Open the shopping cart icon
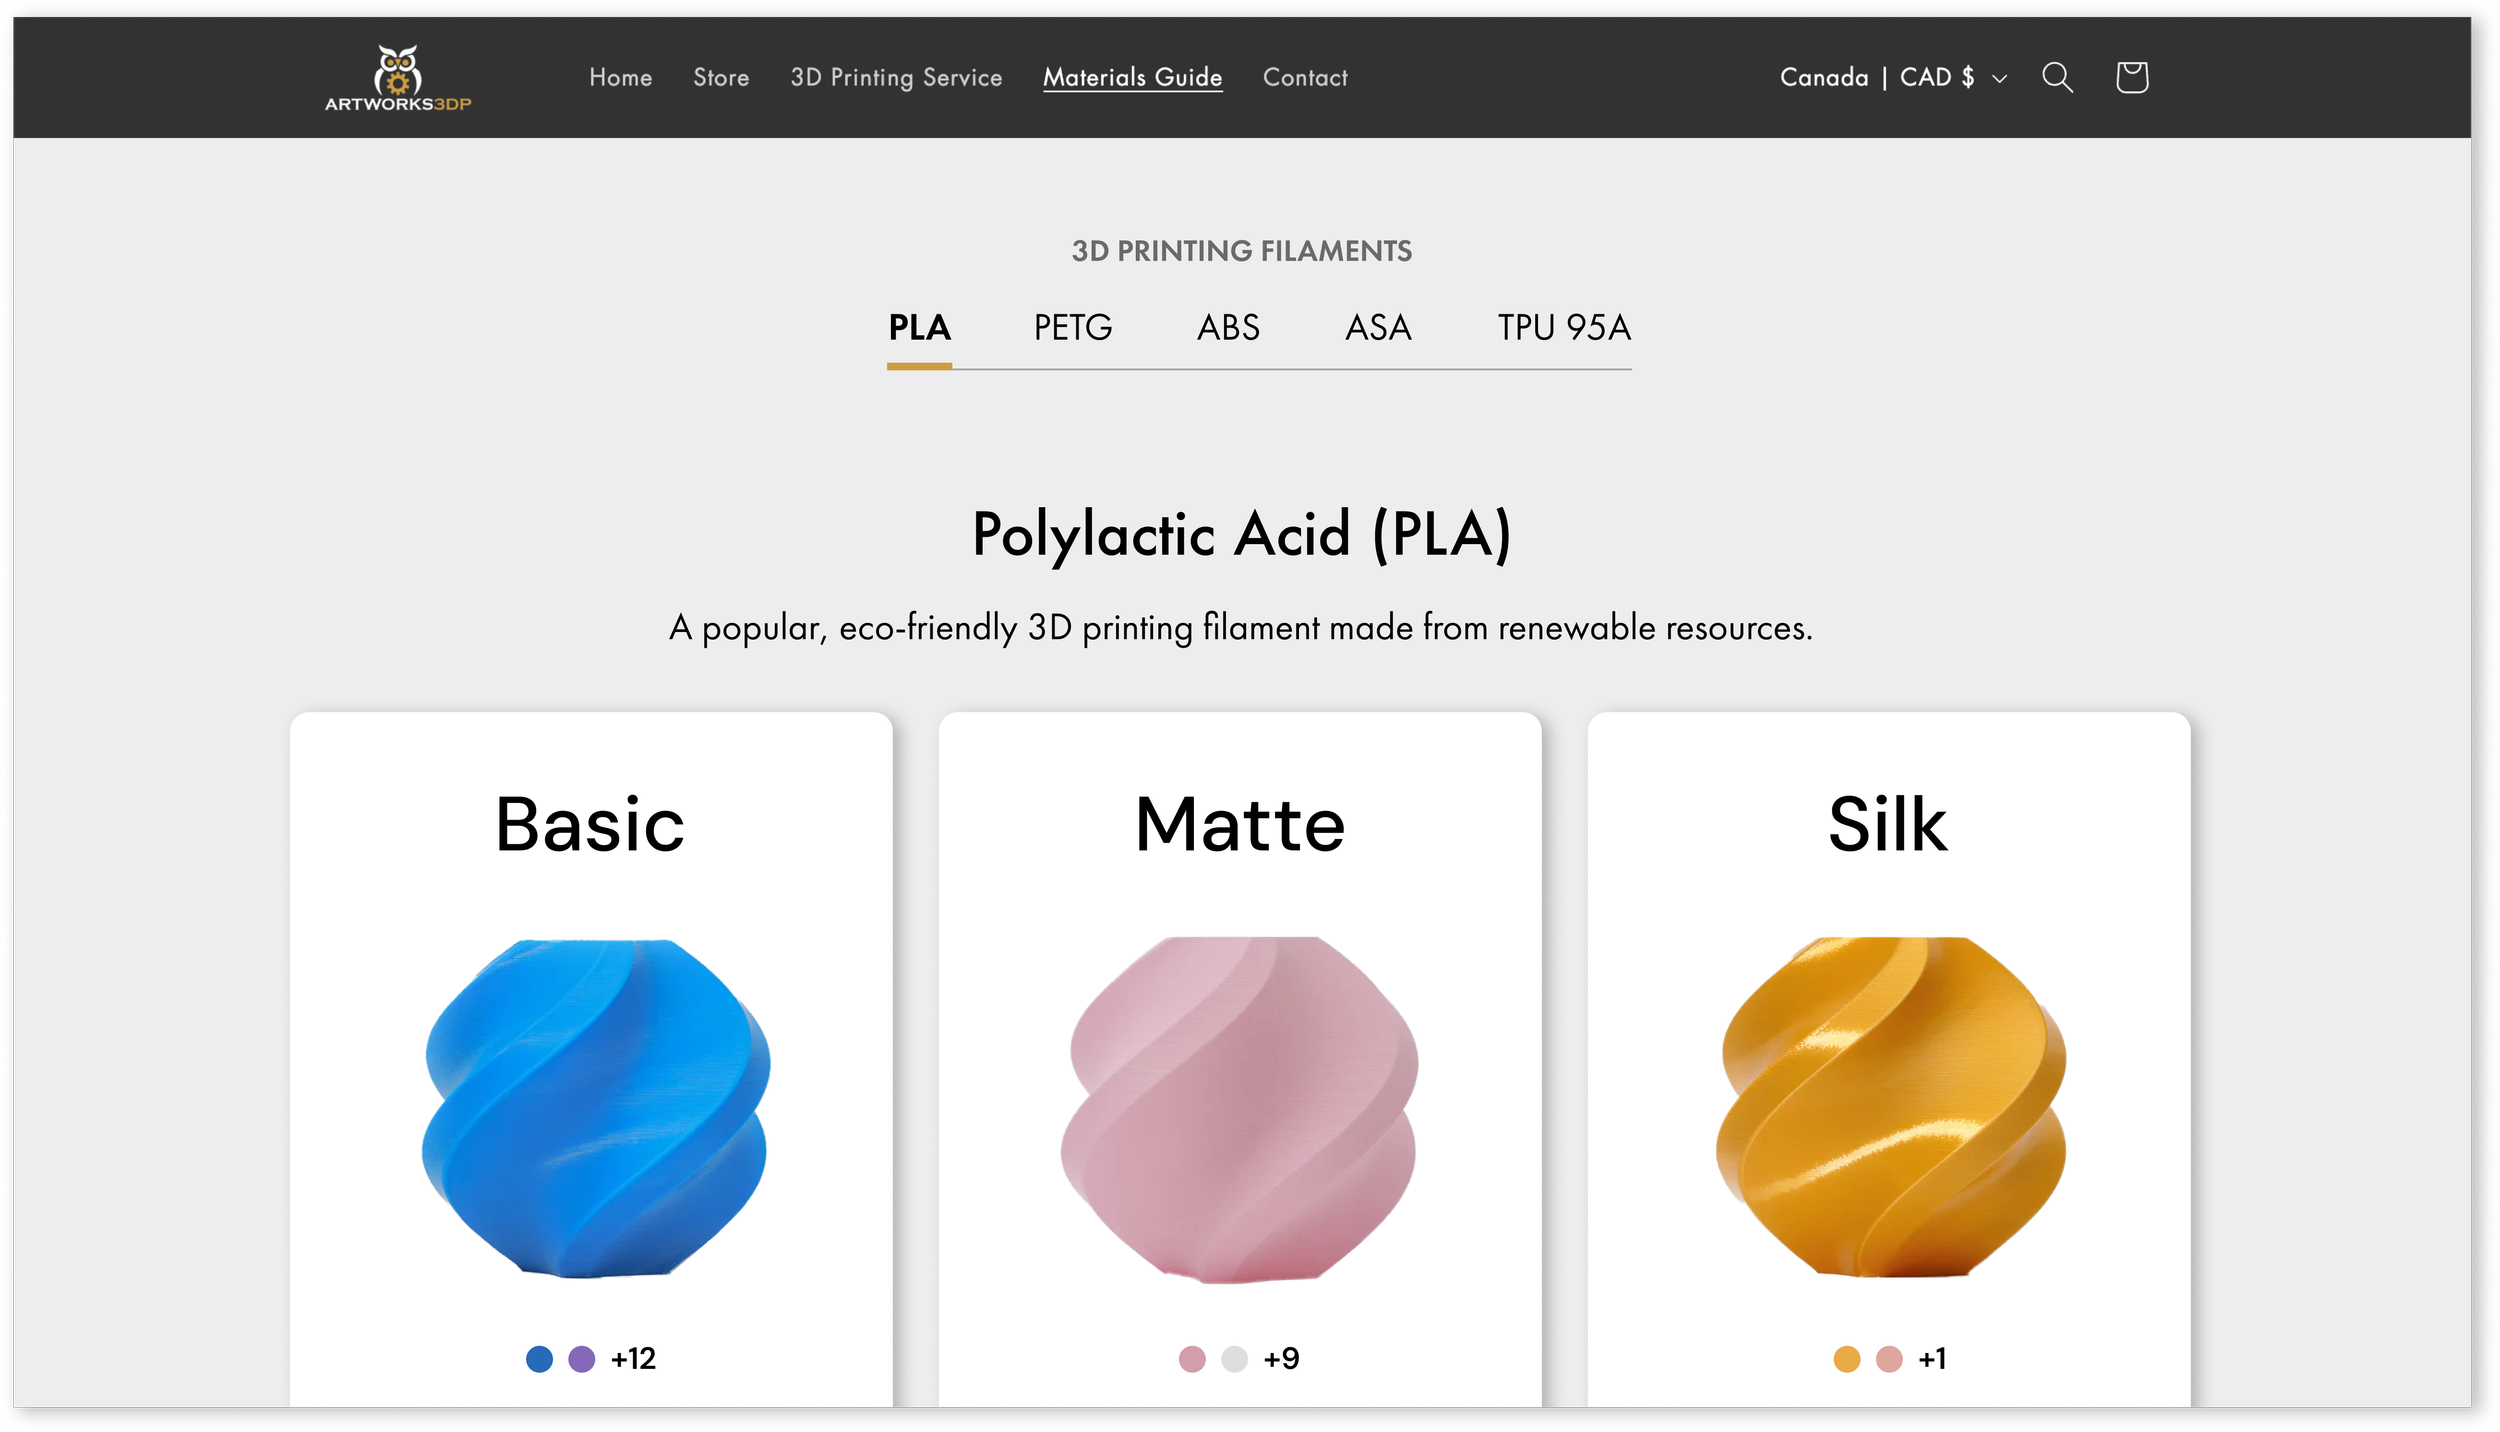2500x1432 pixels. click(2131, 77)
